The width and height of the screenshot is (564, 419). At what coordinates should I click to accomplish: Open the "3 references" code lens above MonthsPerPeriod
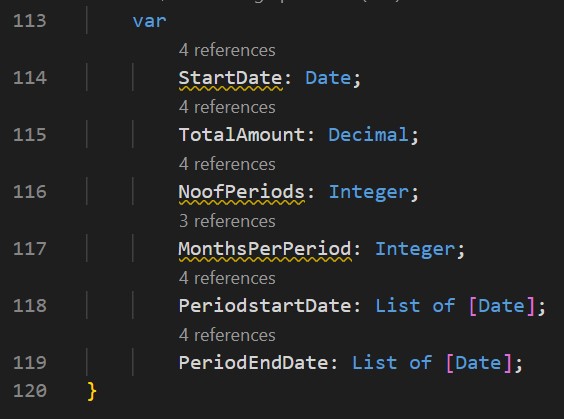(x=227, y=221)
